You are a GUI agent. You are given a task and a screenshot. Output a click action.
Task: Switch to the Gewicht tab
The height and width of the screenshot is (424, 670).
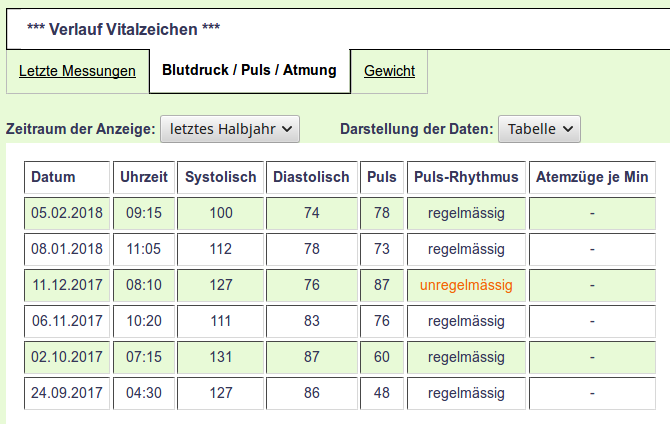pos(389,71)
